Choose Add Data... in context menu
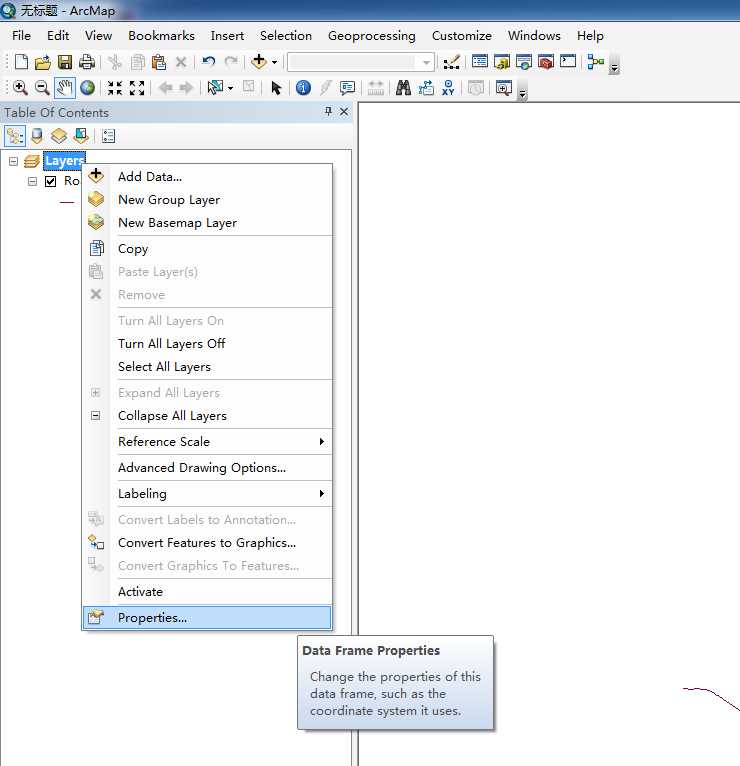Viewport: 740px width, 766px height. click(207, 176)
